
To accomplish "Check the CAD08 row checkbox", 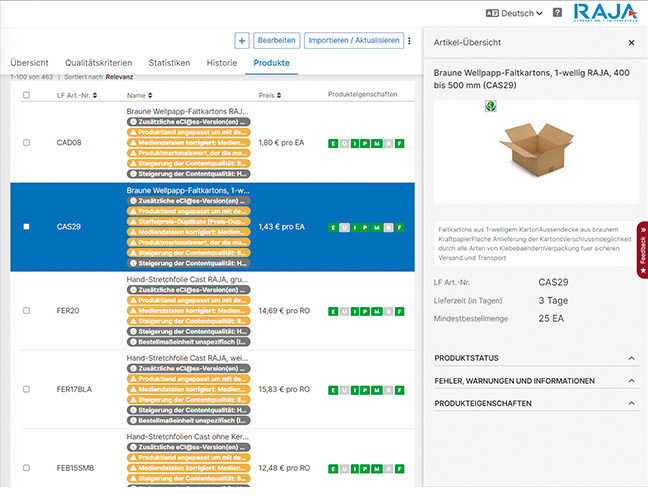I will tap(26, 143).
